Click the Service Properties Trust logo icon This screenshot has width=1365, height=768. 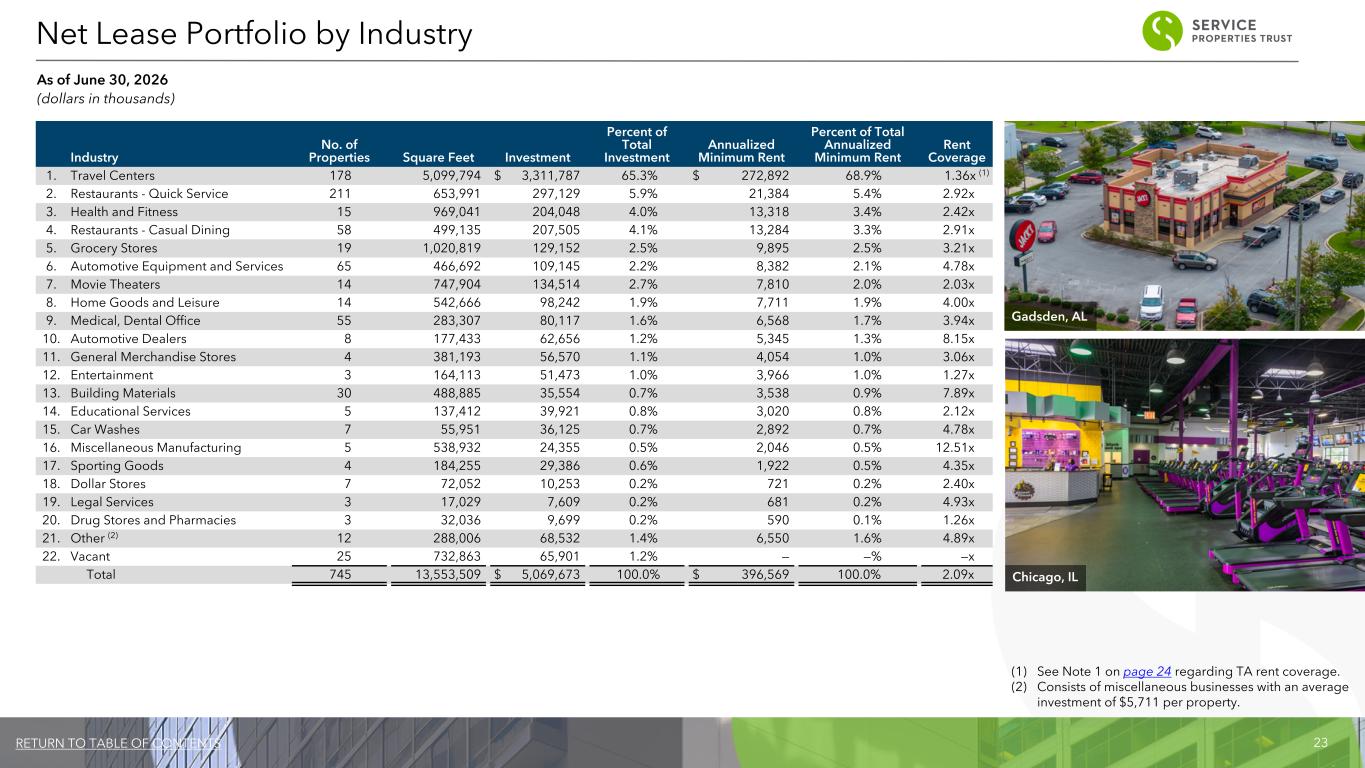click(1162, 31)
